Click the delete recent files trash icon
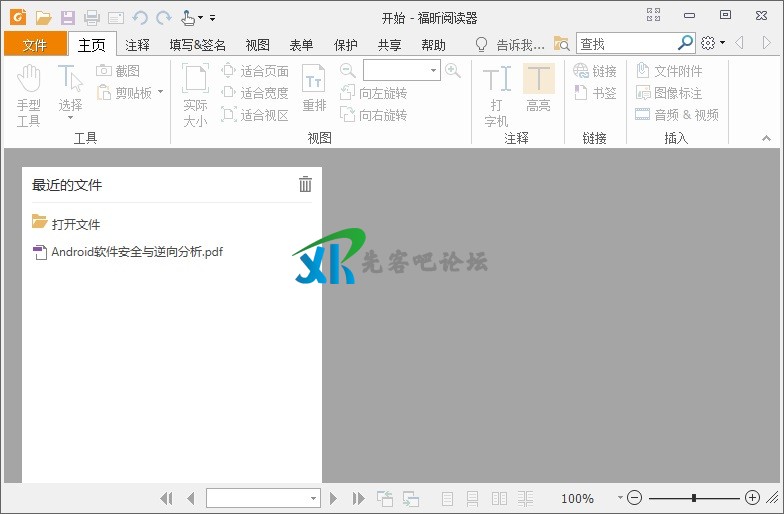 [x=305, y=184]
